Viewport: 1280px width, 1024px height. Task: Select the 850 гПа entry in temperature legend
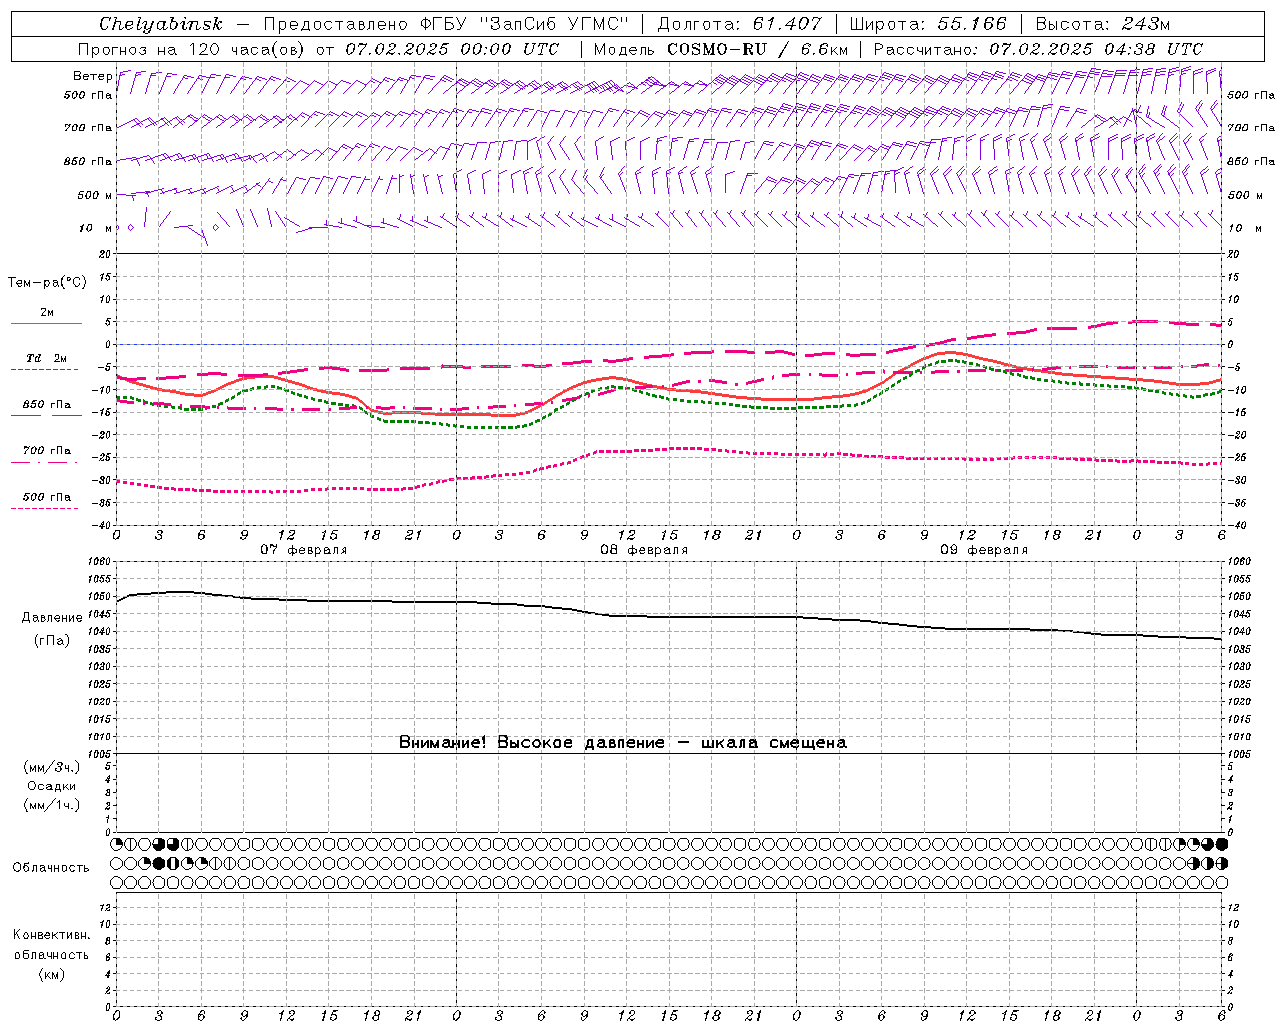point(47,405)
